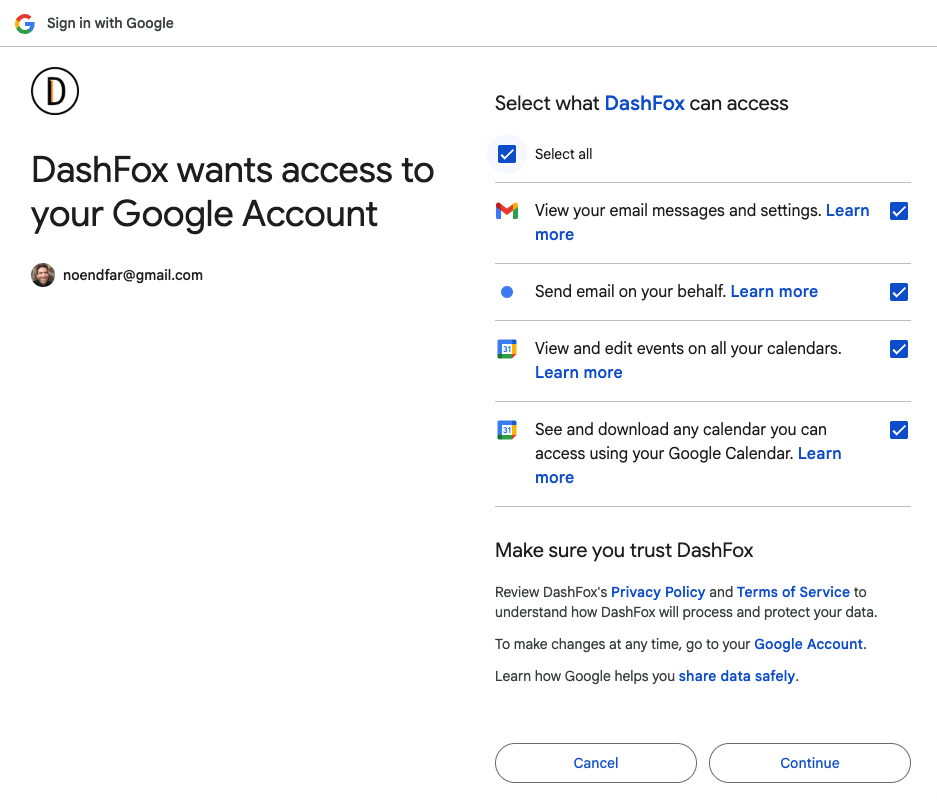This screenshot has height=800, width=937.
Task: Uncheck See and download any calendar permission
Action: point(899,430)
